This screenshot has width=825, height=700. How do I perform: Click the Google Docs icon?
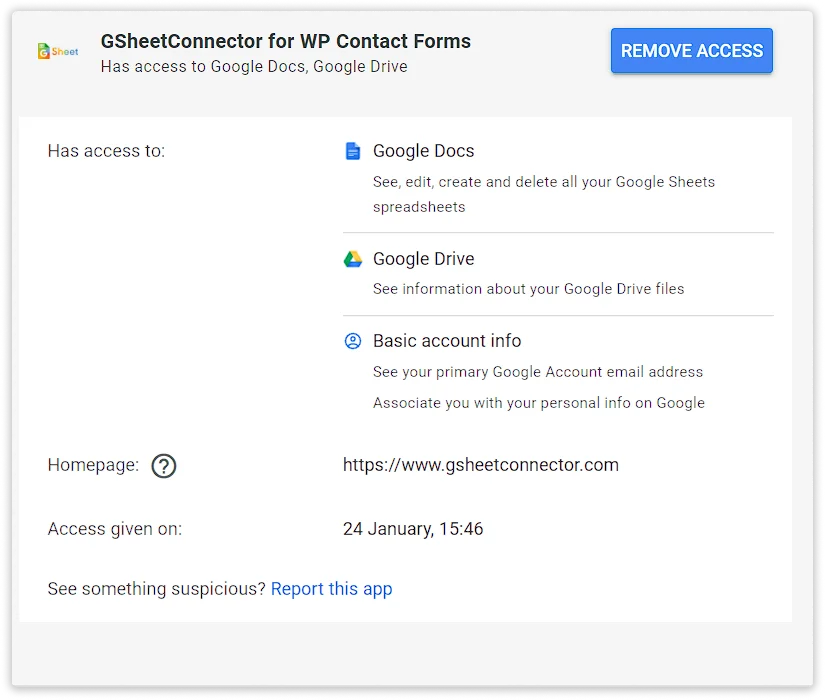point(352,151)
